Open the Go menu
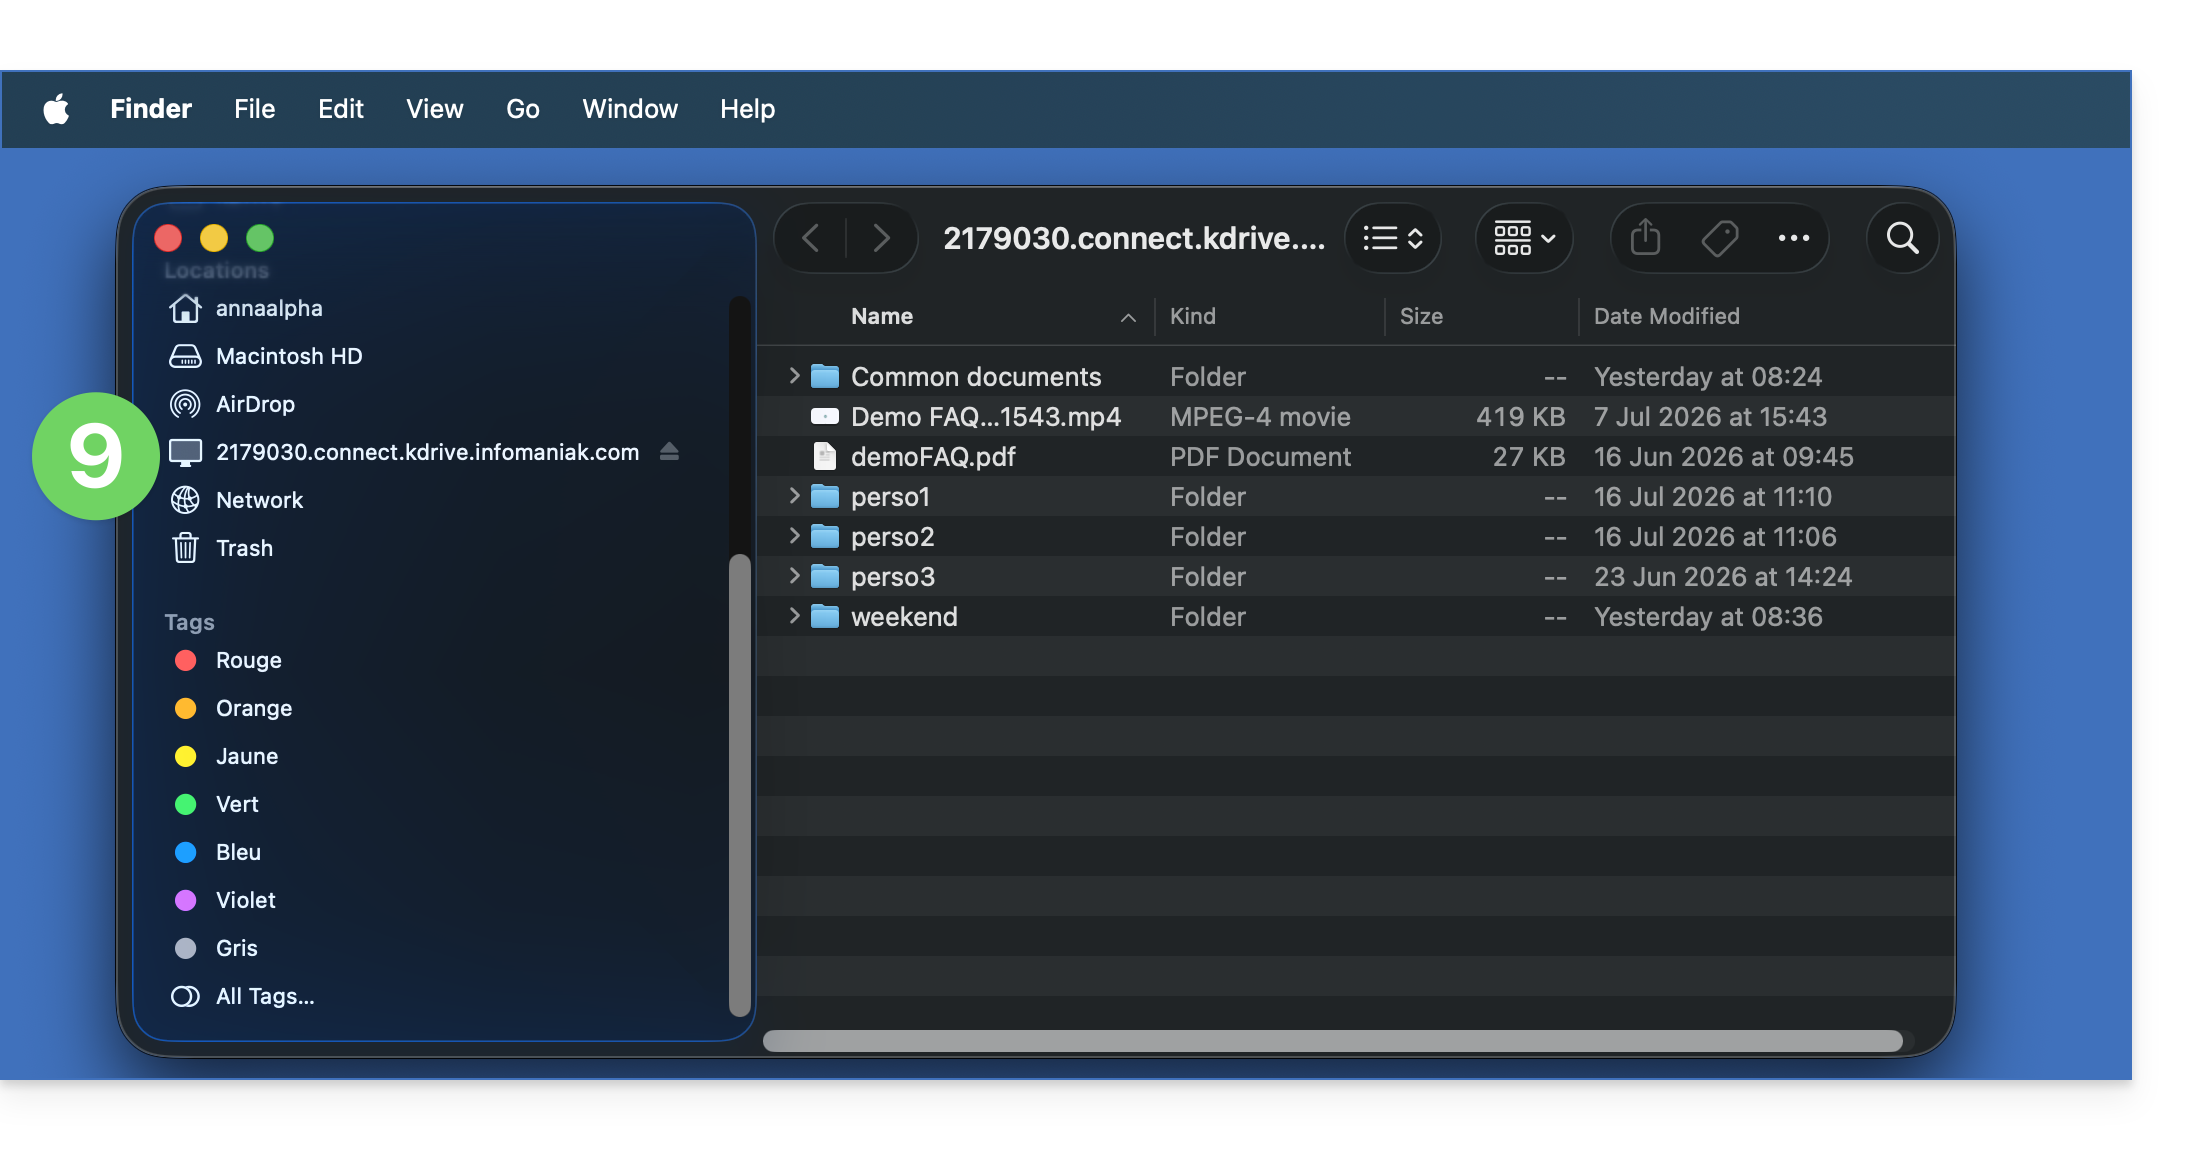 click(x=523, y=109)
